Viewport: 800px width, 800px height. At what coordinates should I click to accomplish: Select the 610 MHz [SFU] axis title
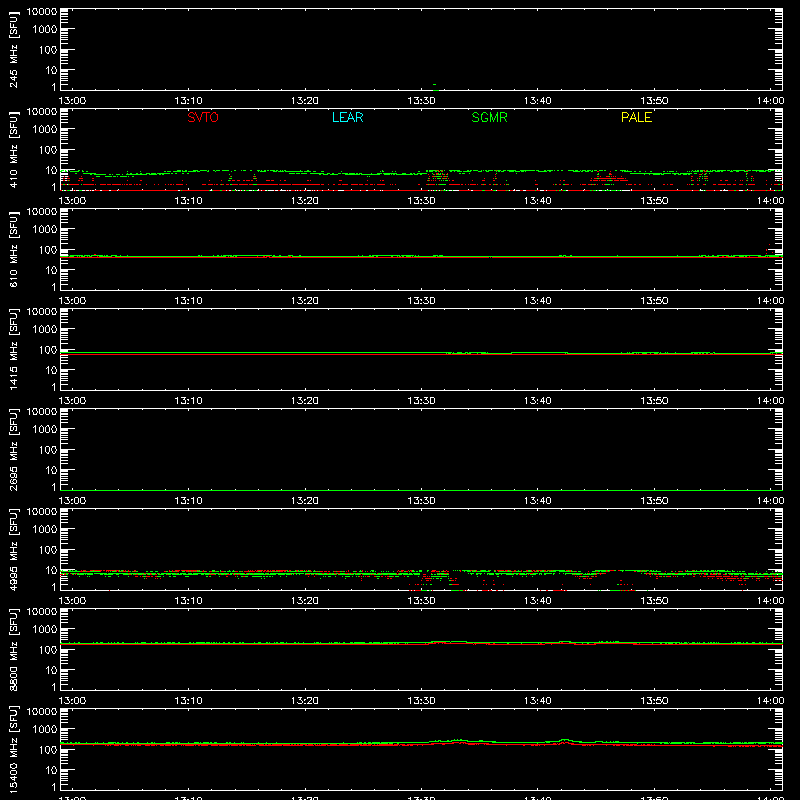(x=13, y=249)
